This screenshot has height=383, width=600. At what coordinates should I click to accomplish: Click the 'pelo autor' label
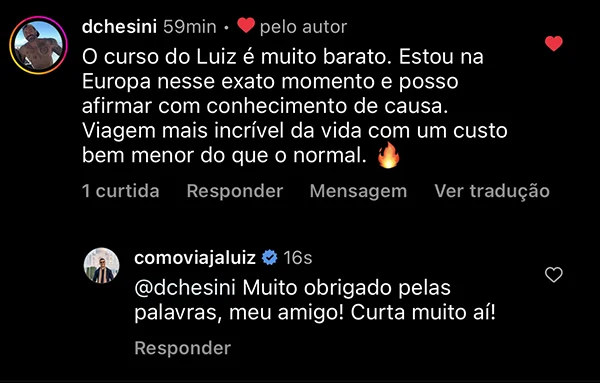coord(303,27)
